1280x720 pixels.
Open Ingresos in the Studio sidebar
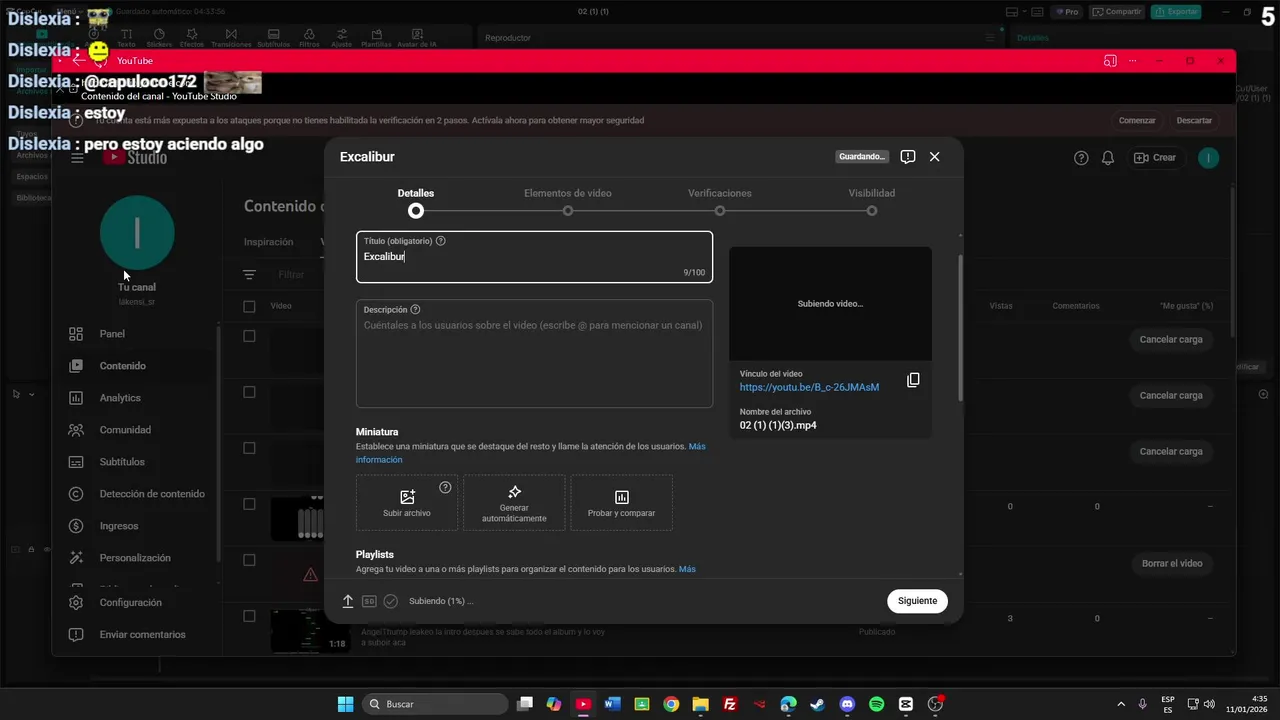tap(136, 526)
